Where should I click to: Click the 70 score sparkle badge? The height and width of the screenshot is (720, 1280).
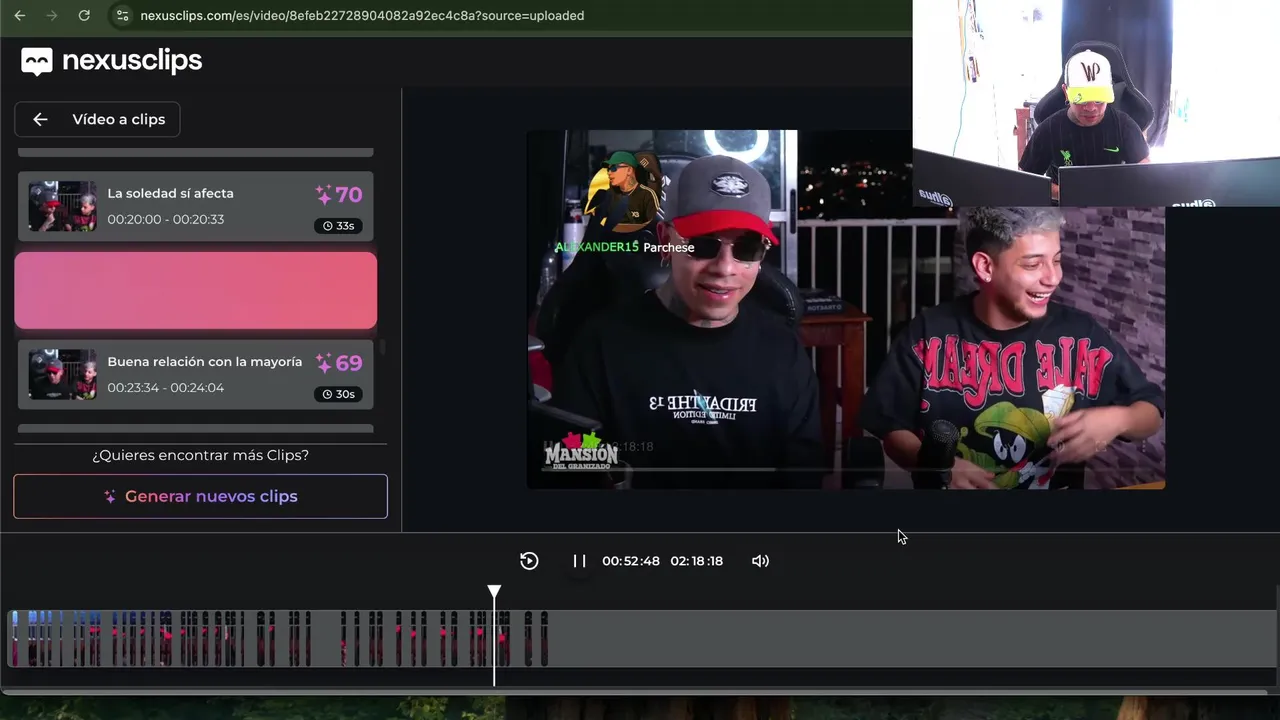(339, 195)
